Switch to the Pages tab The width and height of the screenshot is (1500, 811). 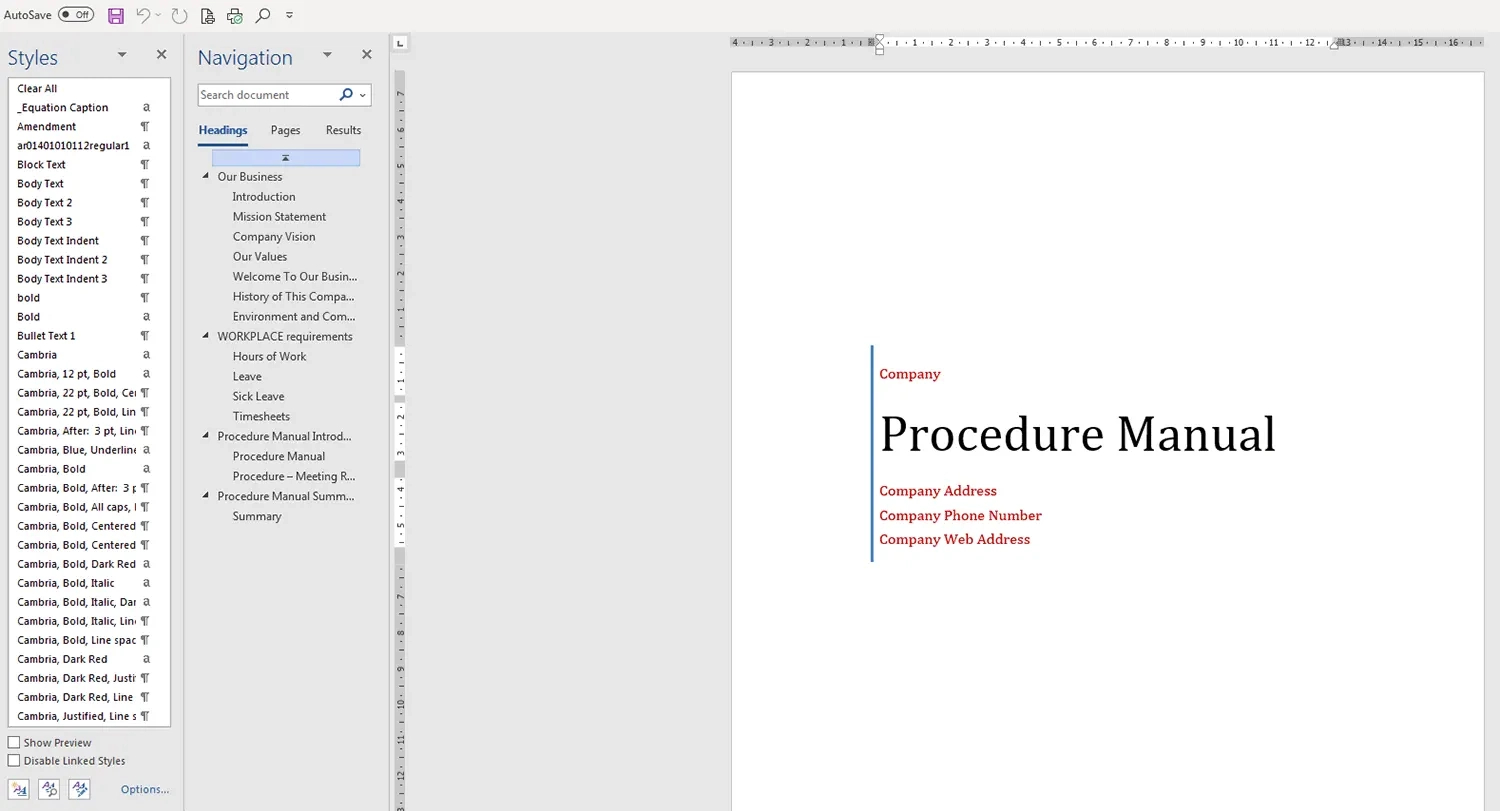pos(285,130)
